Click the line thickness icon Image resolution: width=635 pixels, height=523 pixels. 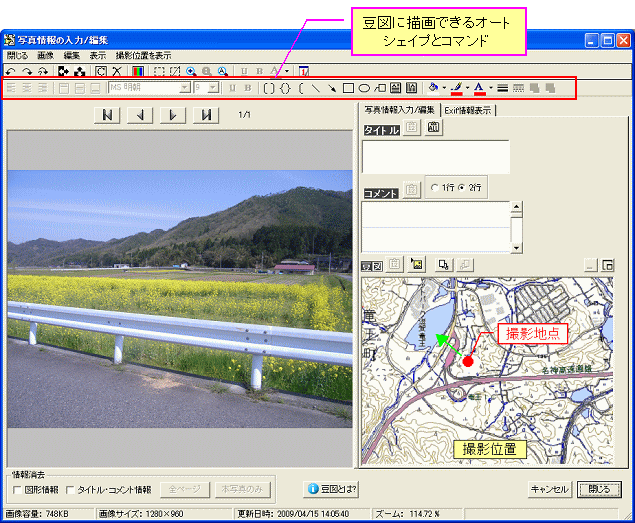click(503, 88)
